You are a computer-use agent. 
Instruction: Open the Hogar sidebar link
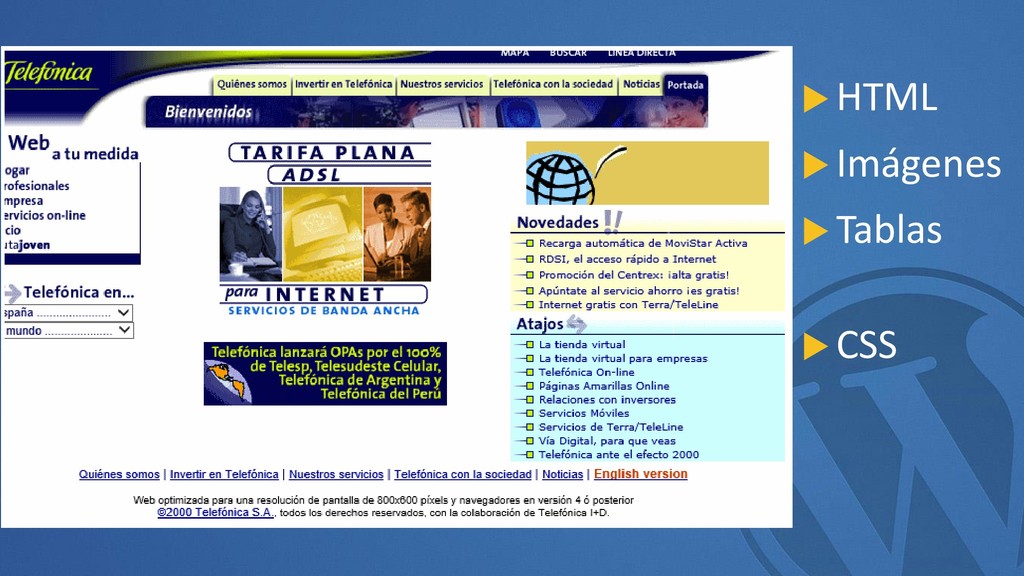pos(17,170)
